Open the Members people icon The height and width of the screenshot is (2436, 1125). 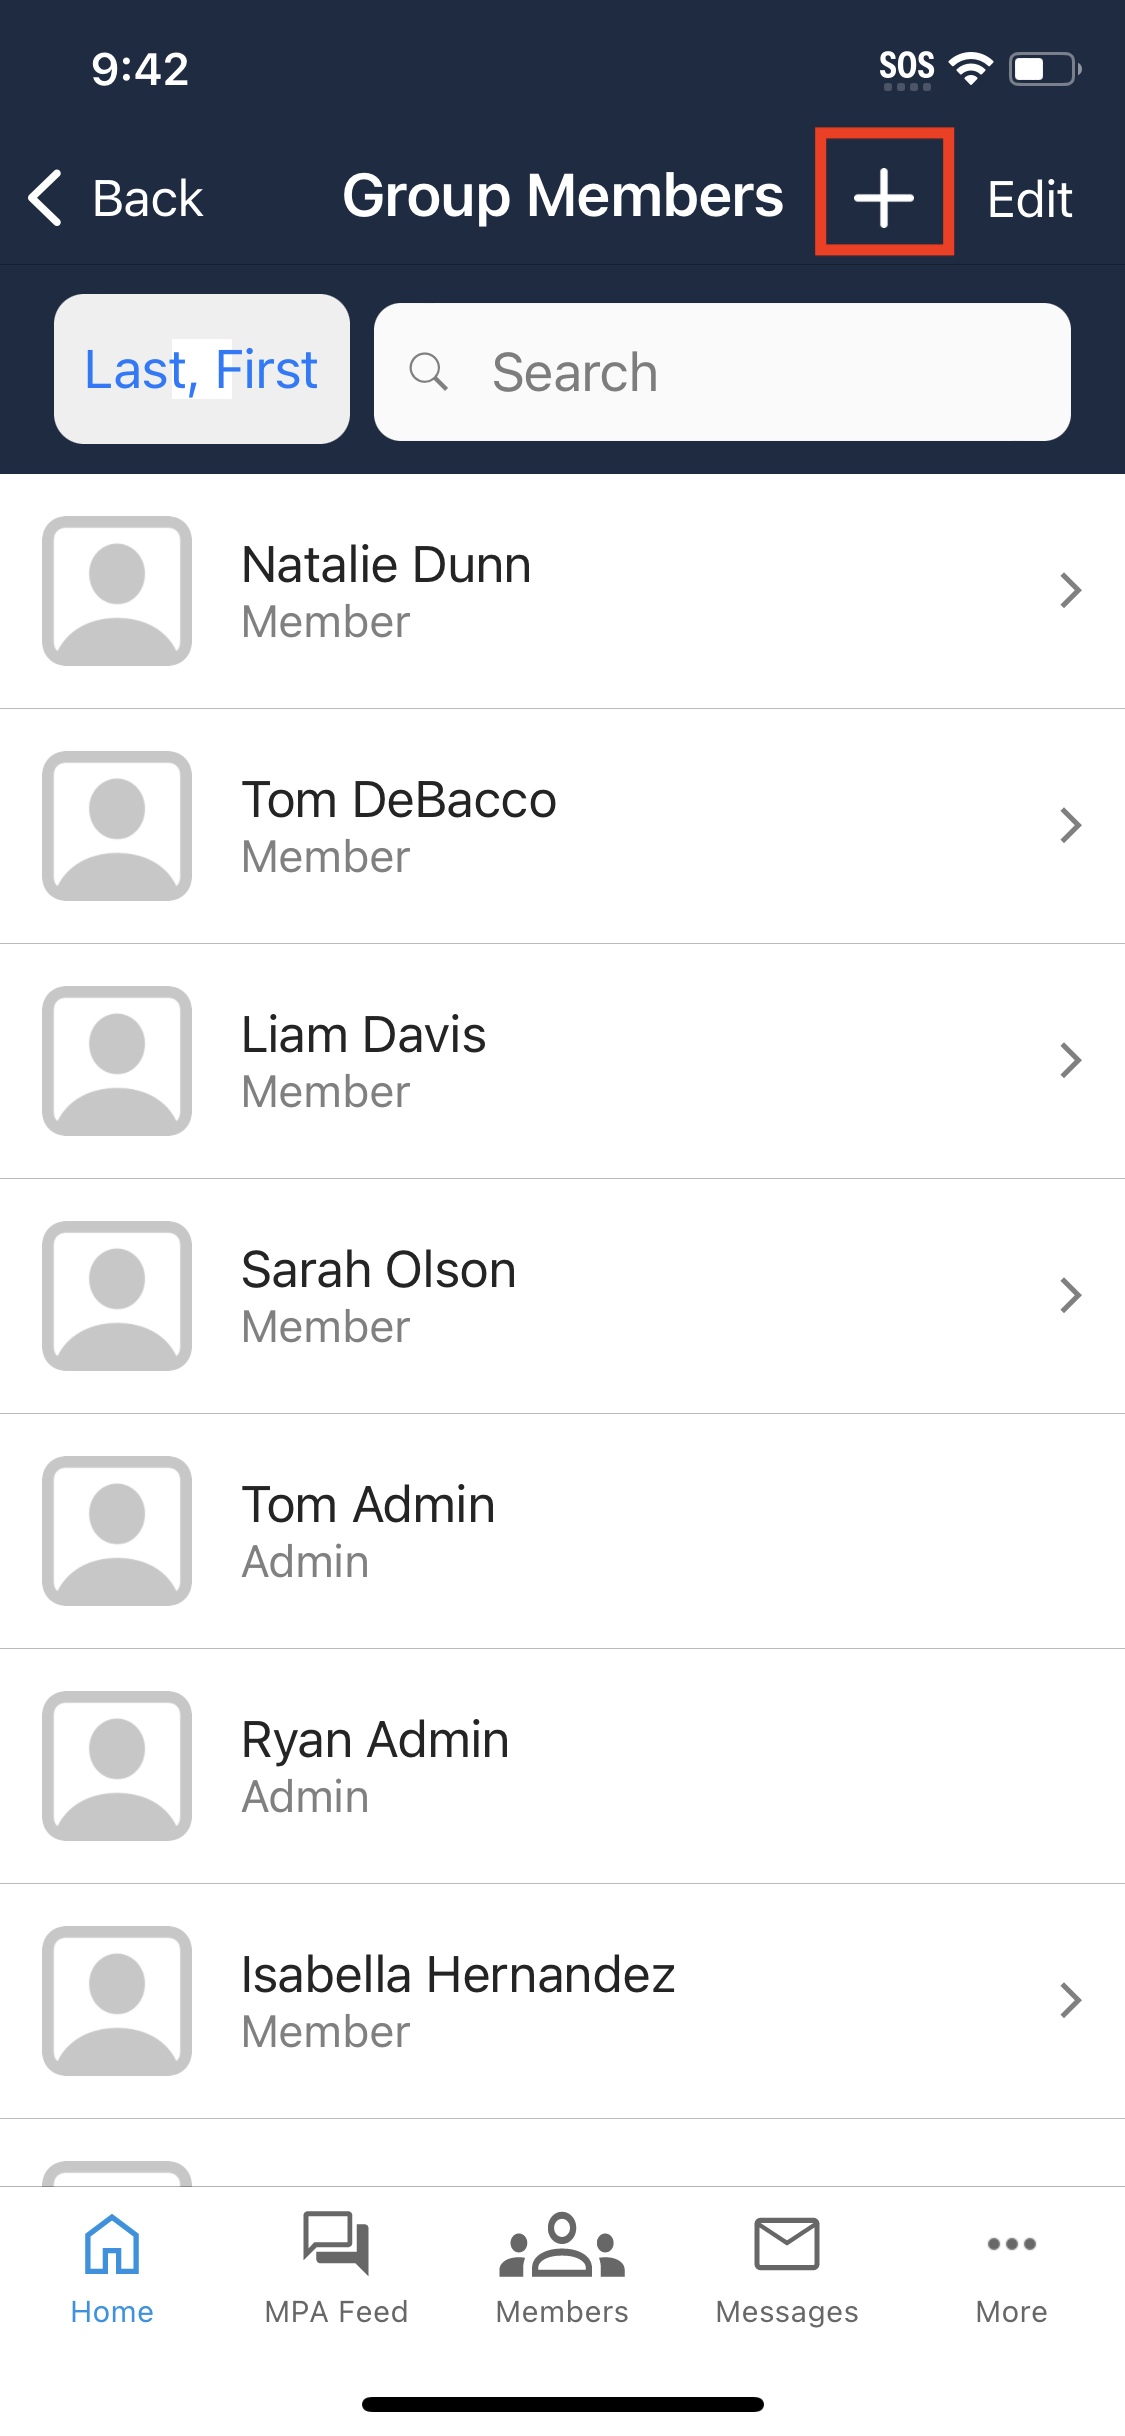[x=562, y=2244]
